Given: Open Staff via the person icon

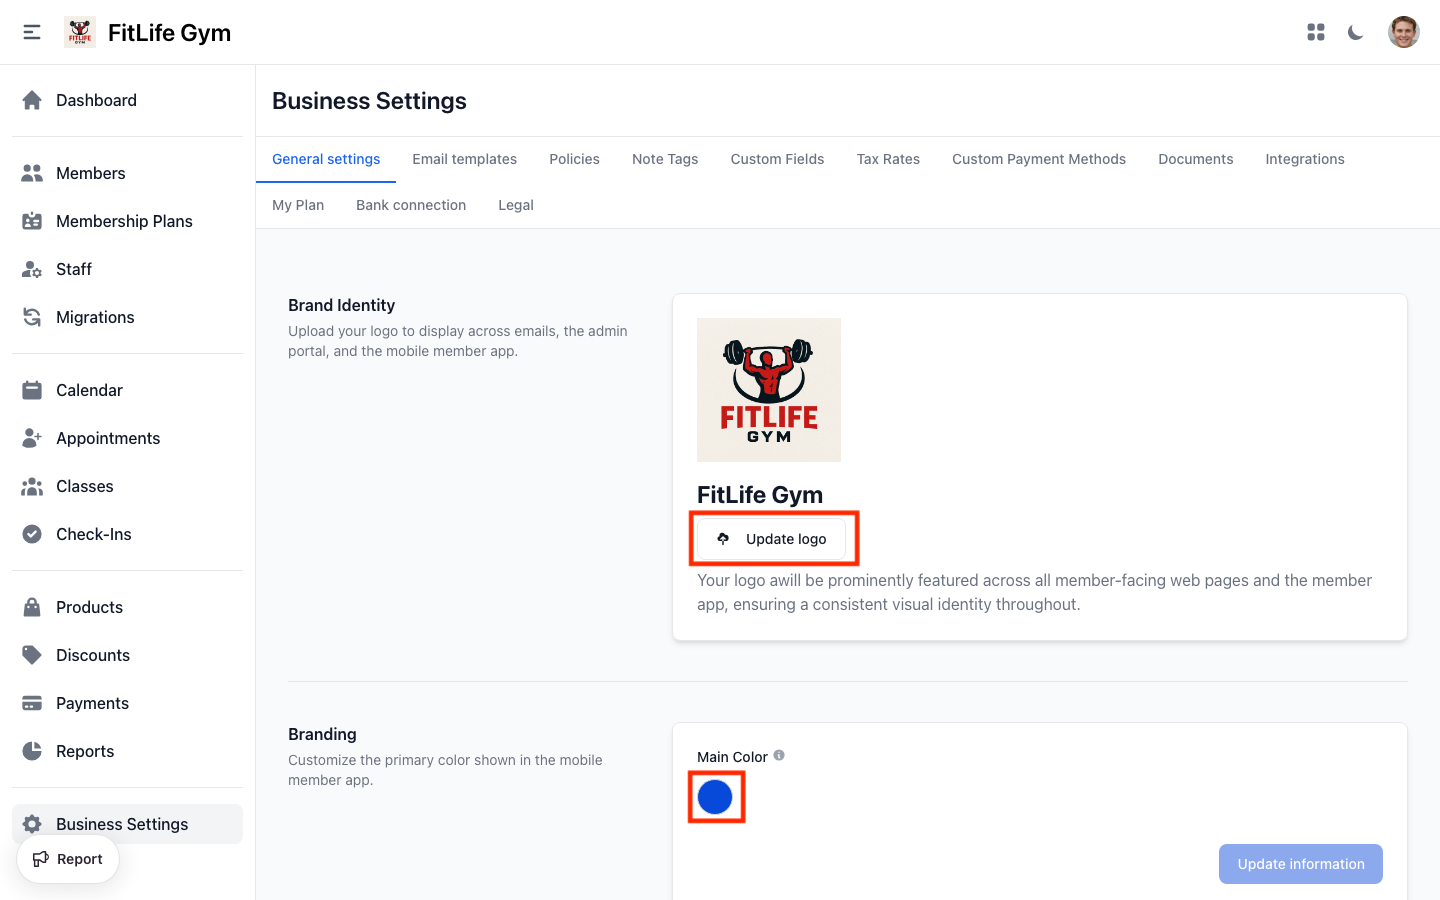Looking at the screenshot, I should tap(33, 269).
